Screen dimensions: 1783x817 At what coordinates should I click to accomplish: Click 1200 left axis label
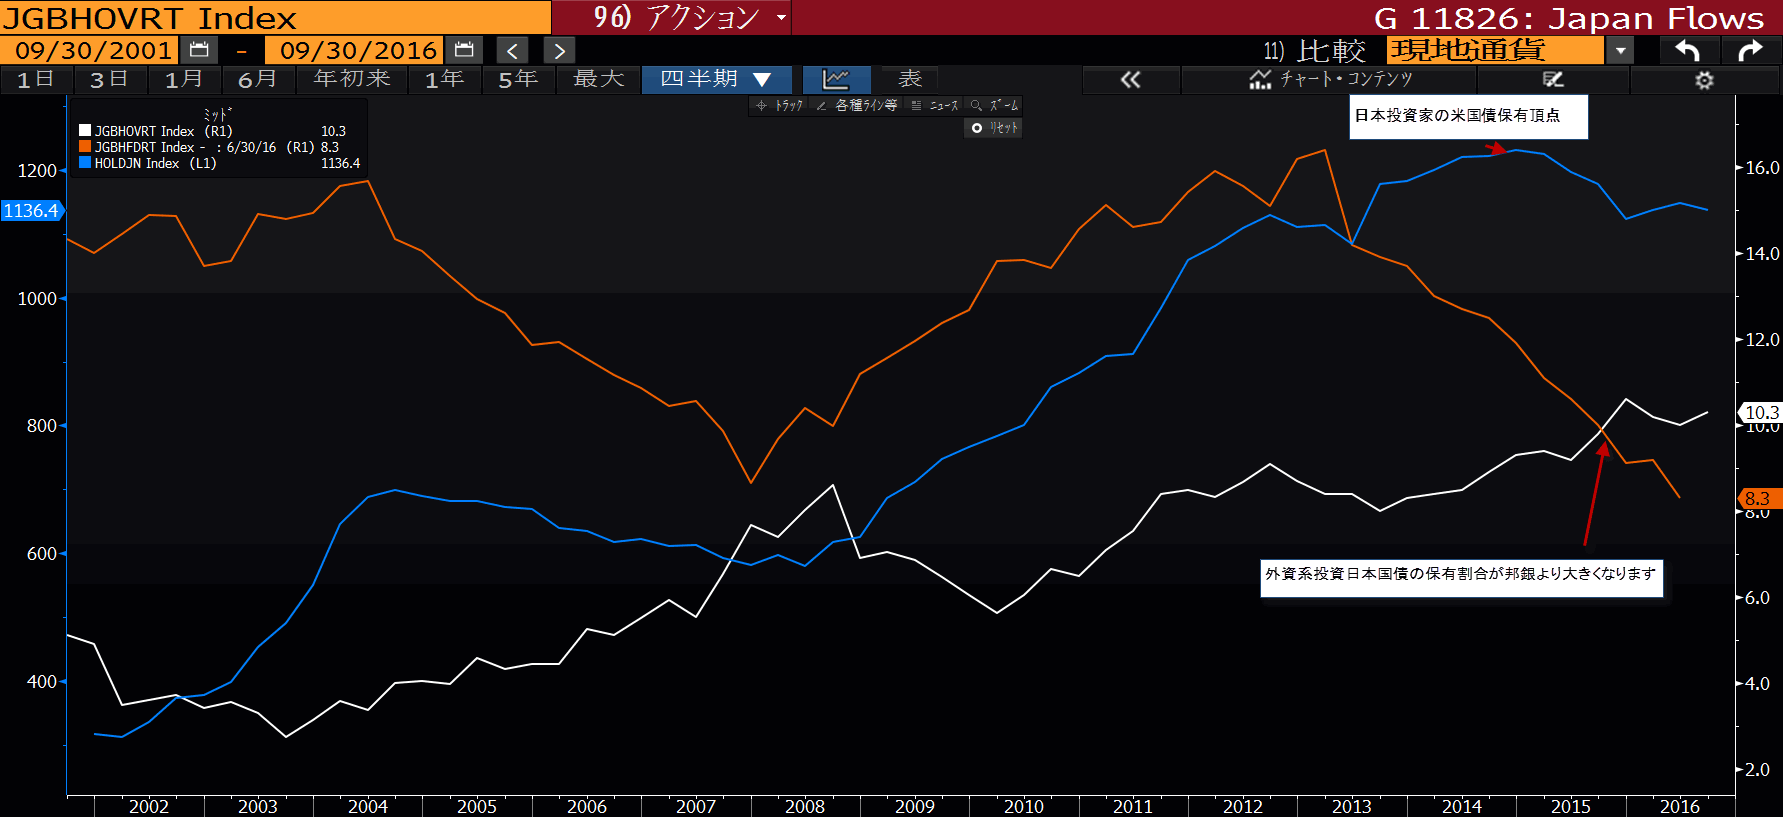[x=37, y=171]
